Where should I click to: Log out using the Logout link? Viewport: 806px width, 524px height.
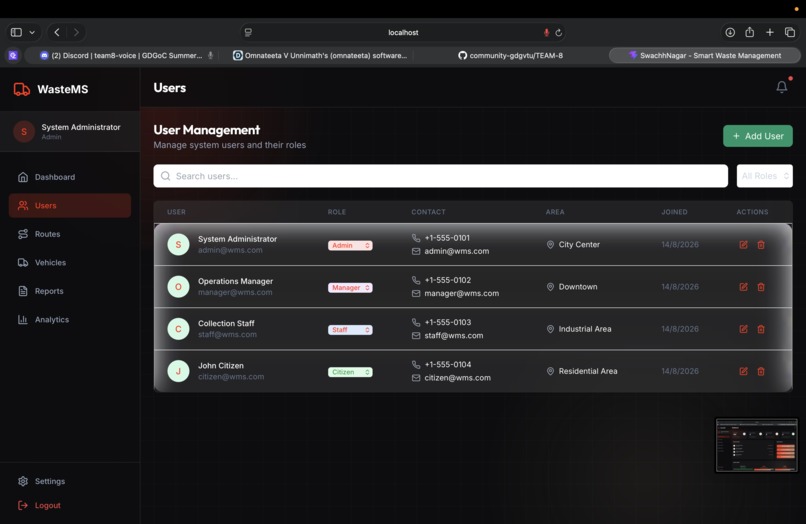[x=40, y=505]
